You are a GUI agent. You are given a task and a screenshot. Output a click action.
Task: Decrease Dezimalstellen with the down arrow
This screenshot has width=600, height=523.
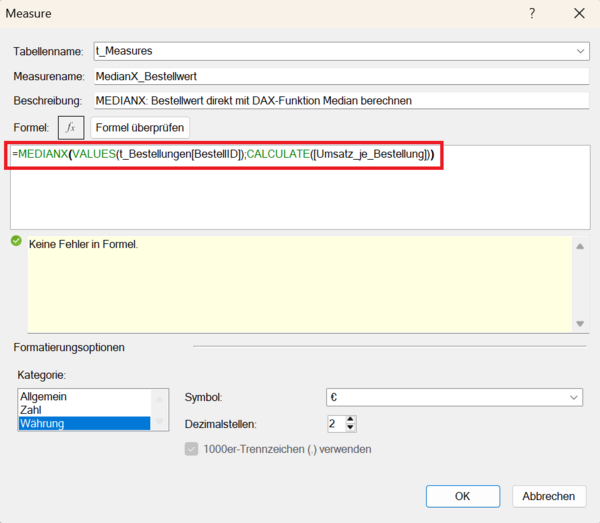(x=350, y=428)
